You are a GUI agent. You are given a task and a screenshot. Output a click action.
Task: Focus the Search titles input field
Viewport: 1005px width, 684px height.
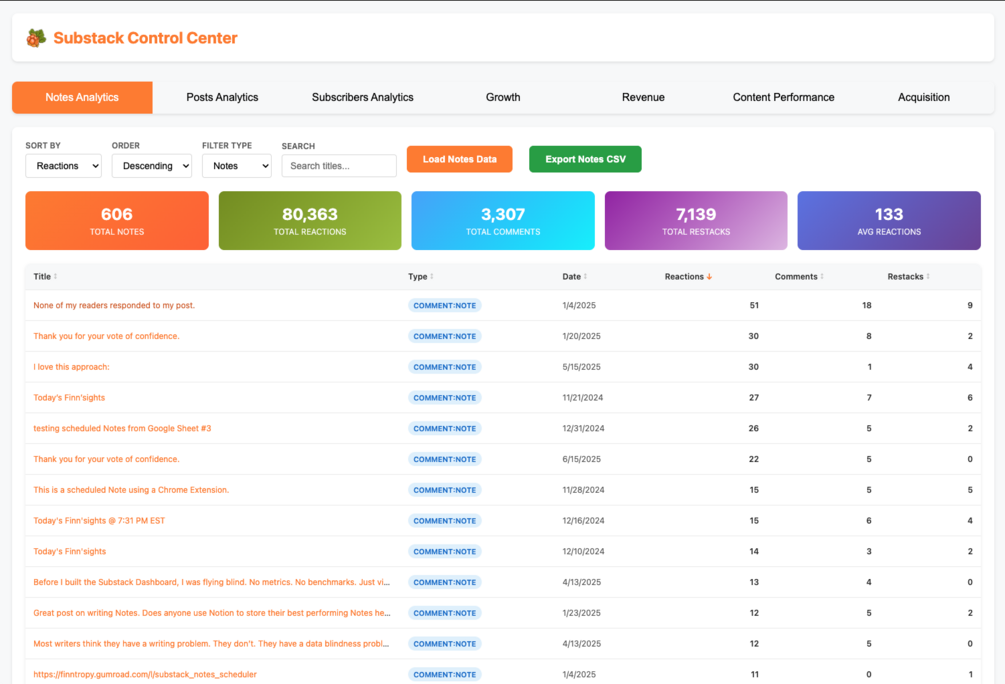pyautogui.click(x=339, y=166)
